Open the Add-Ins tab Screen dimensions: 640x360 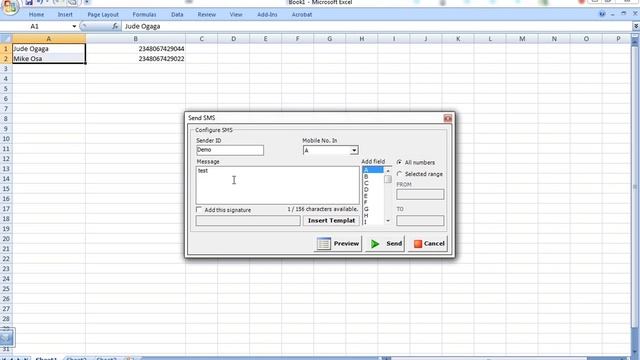pyautogui.click(x=267, y=15)
